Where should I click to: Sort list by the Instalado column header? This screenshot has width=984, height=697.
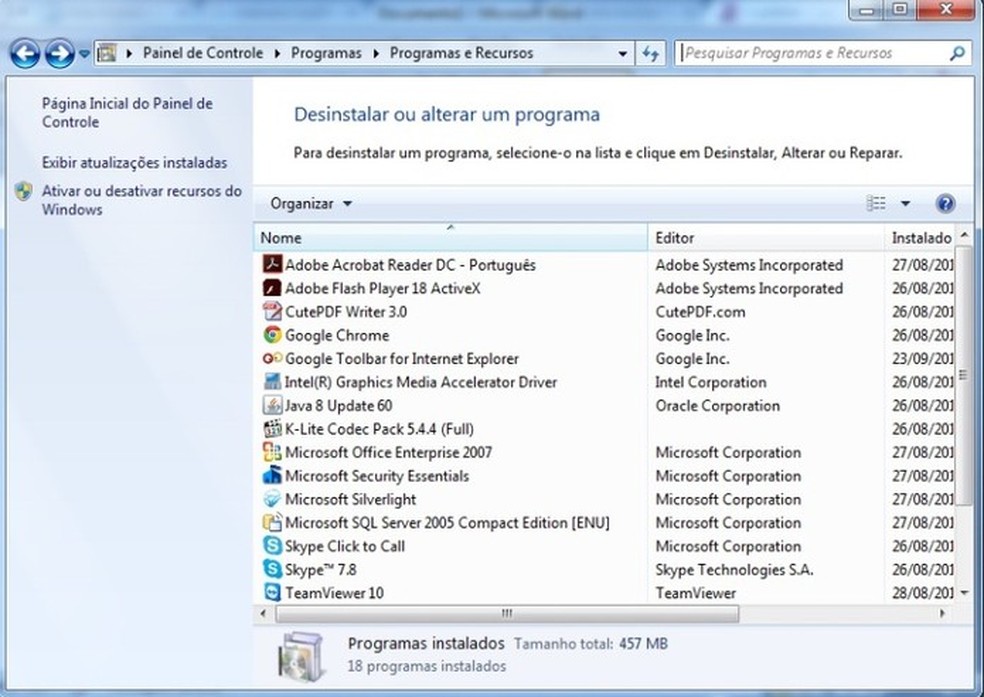tap(921, 238)
